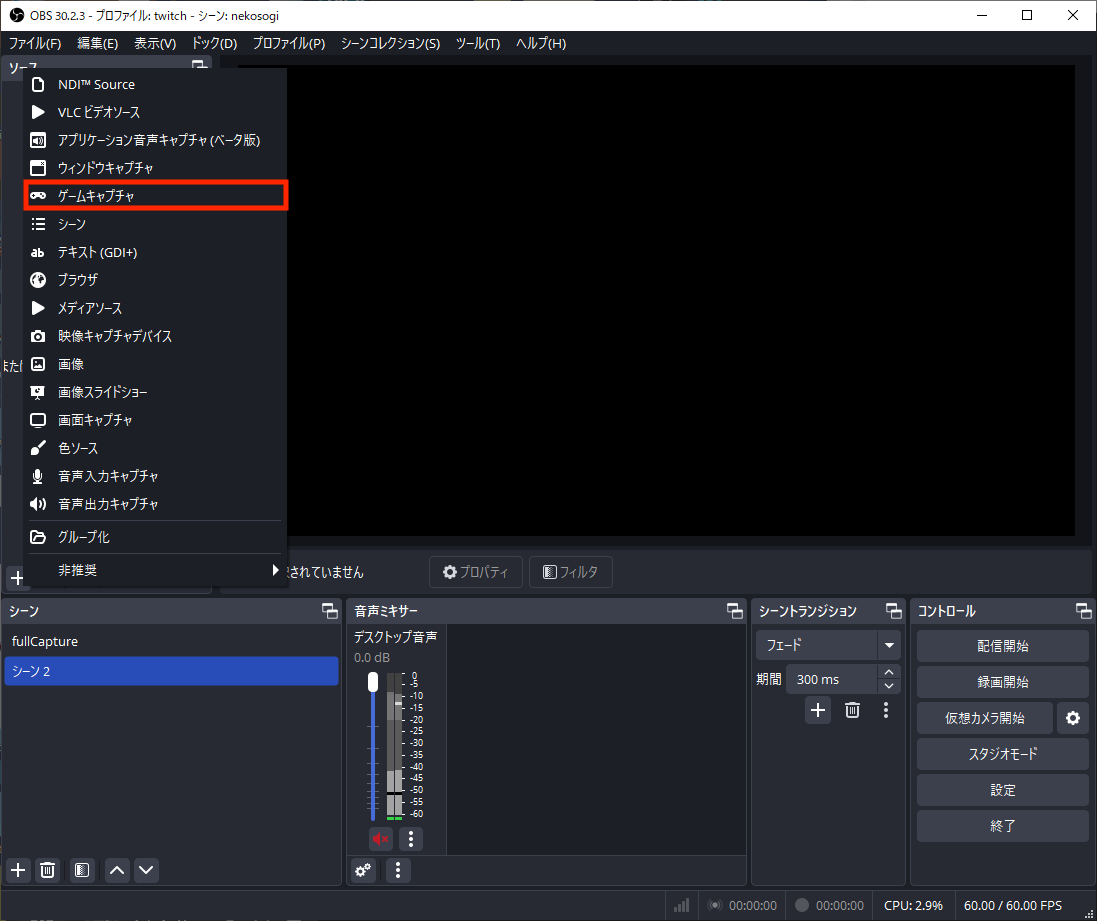Move scene down with arrow icon
Viewport: 1097px width, 921px height.
click(146, 870)
